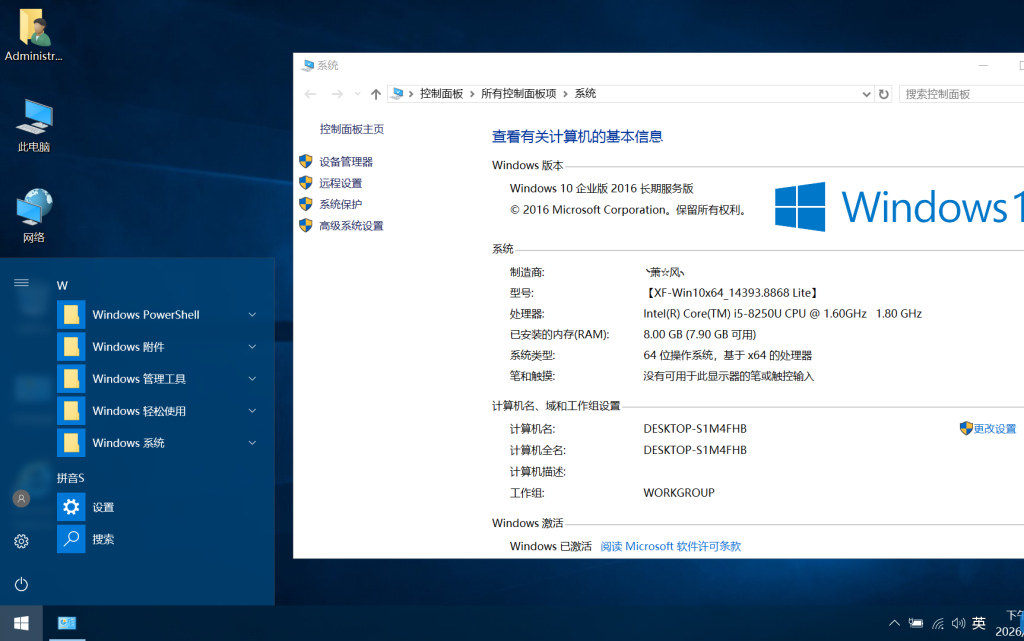Click 系统 breadcrumb

(x=585, y=94)
